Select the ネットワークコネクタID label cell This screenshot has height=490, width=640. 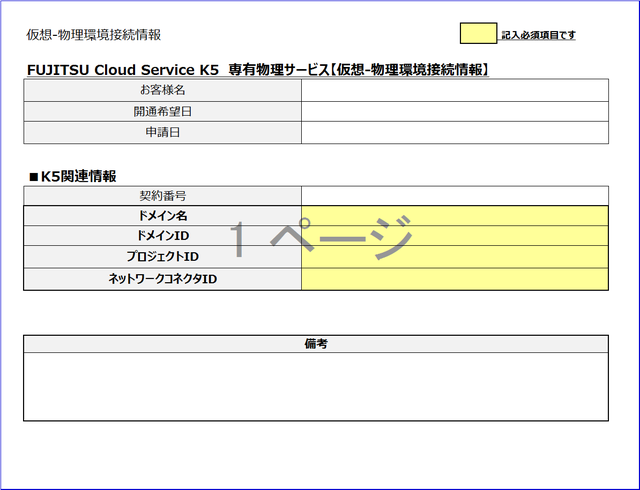click(x=162, y=279)
